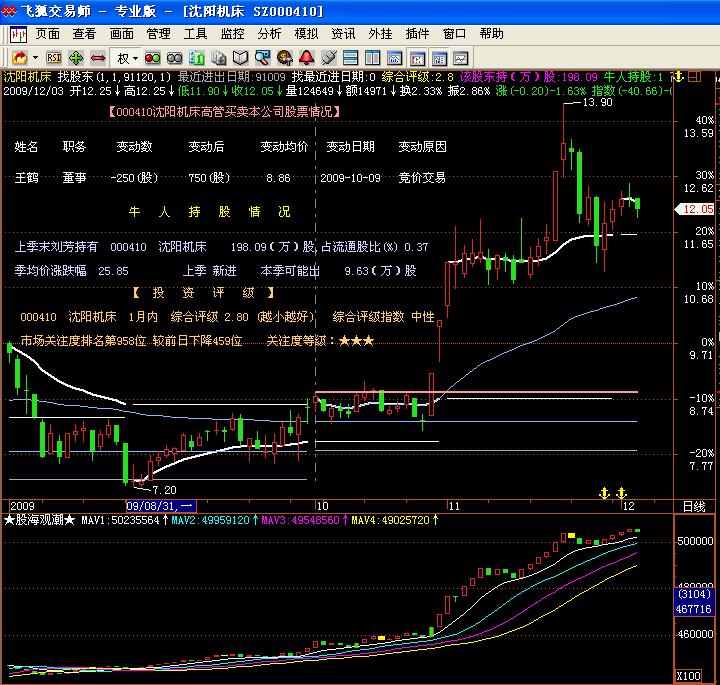Switch to the vertical split layout icon
This screenshot has width=720, height=685.
372,58
